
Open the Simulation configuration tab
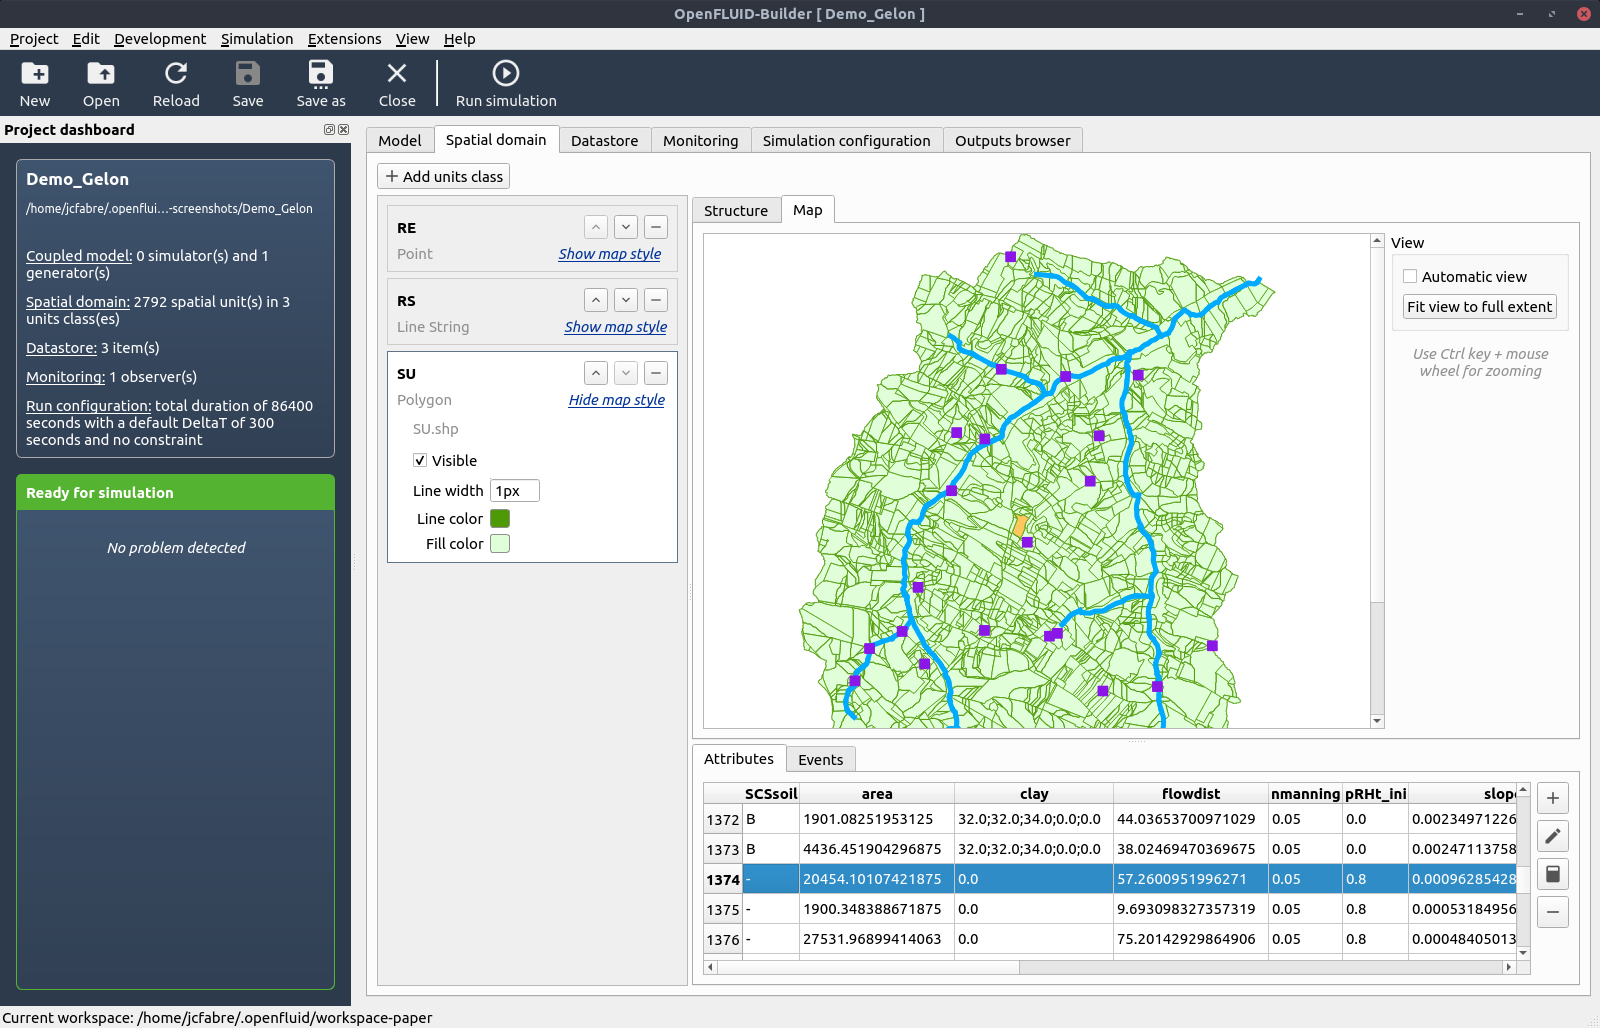pyautogui.click(x=846, y=141)
